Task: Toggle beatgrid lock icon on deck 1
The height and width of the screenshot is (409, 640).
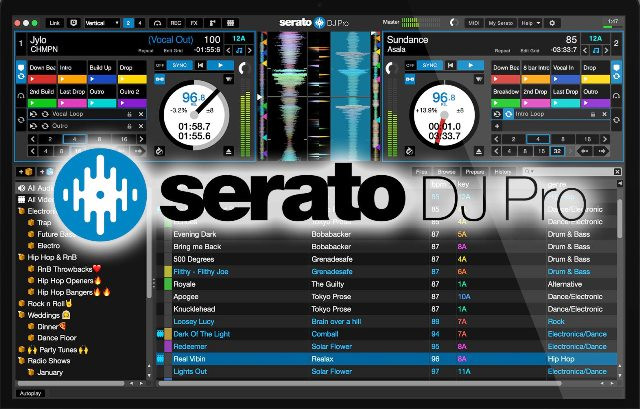Action: [x=160, y=79]
